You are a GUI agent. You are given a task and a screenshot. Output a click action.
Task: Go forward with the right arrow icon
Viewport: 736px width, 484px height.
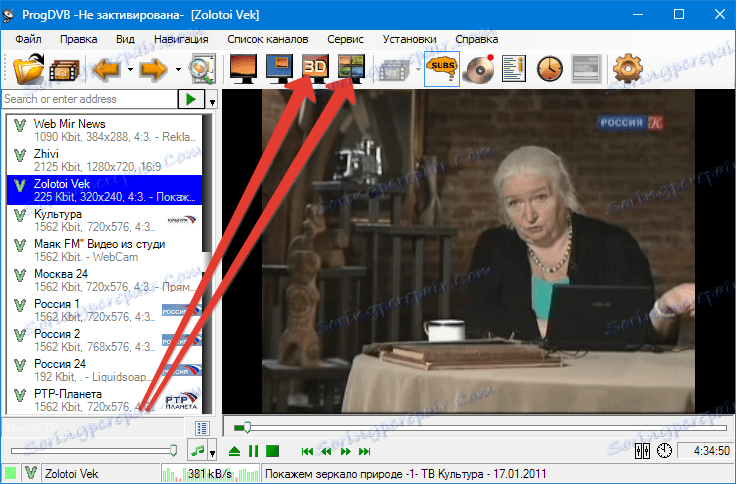pyautogui.click(x=153, y=69)
